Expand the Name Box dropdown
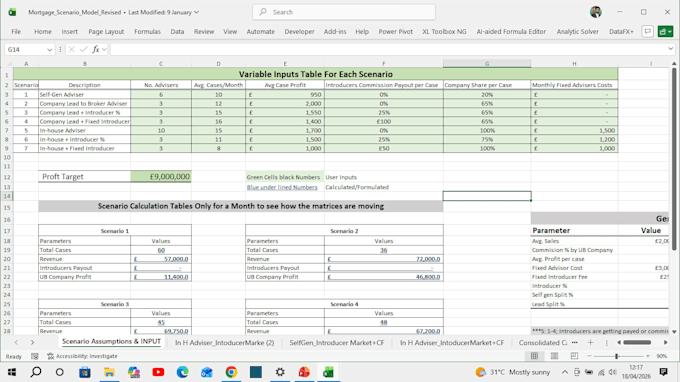This screenshot has width=680, height=382. click(49, 49)
